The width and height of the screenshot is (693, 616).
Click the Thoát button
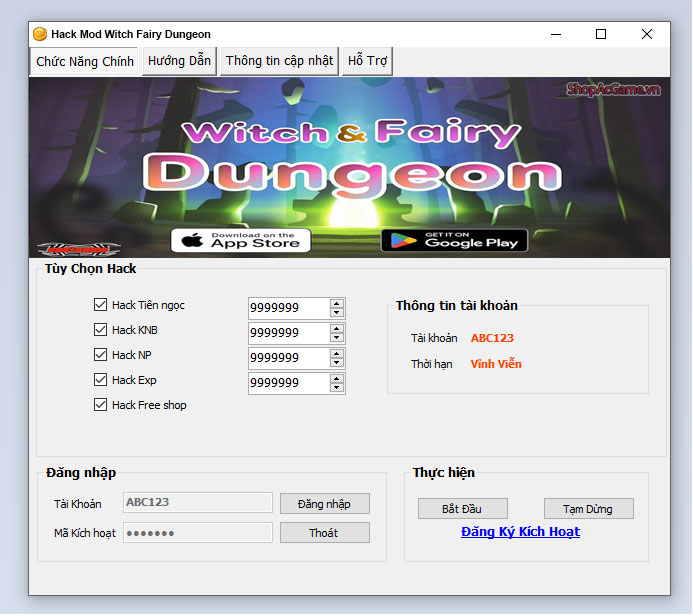click(x=324, y=533)
